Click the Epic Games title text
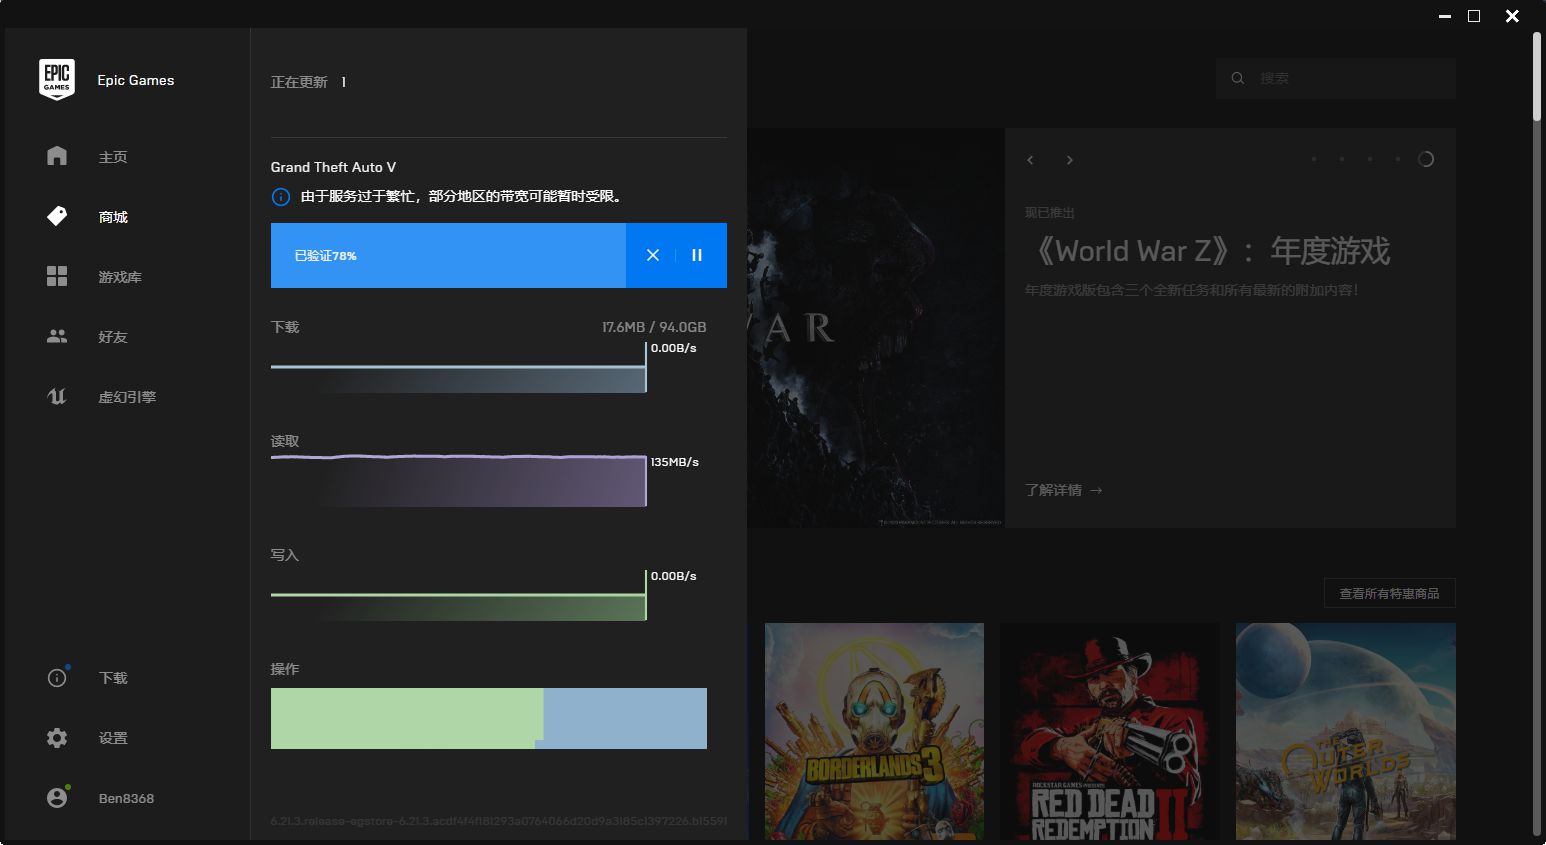1546x845 pixels. point(136,80)
